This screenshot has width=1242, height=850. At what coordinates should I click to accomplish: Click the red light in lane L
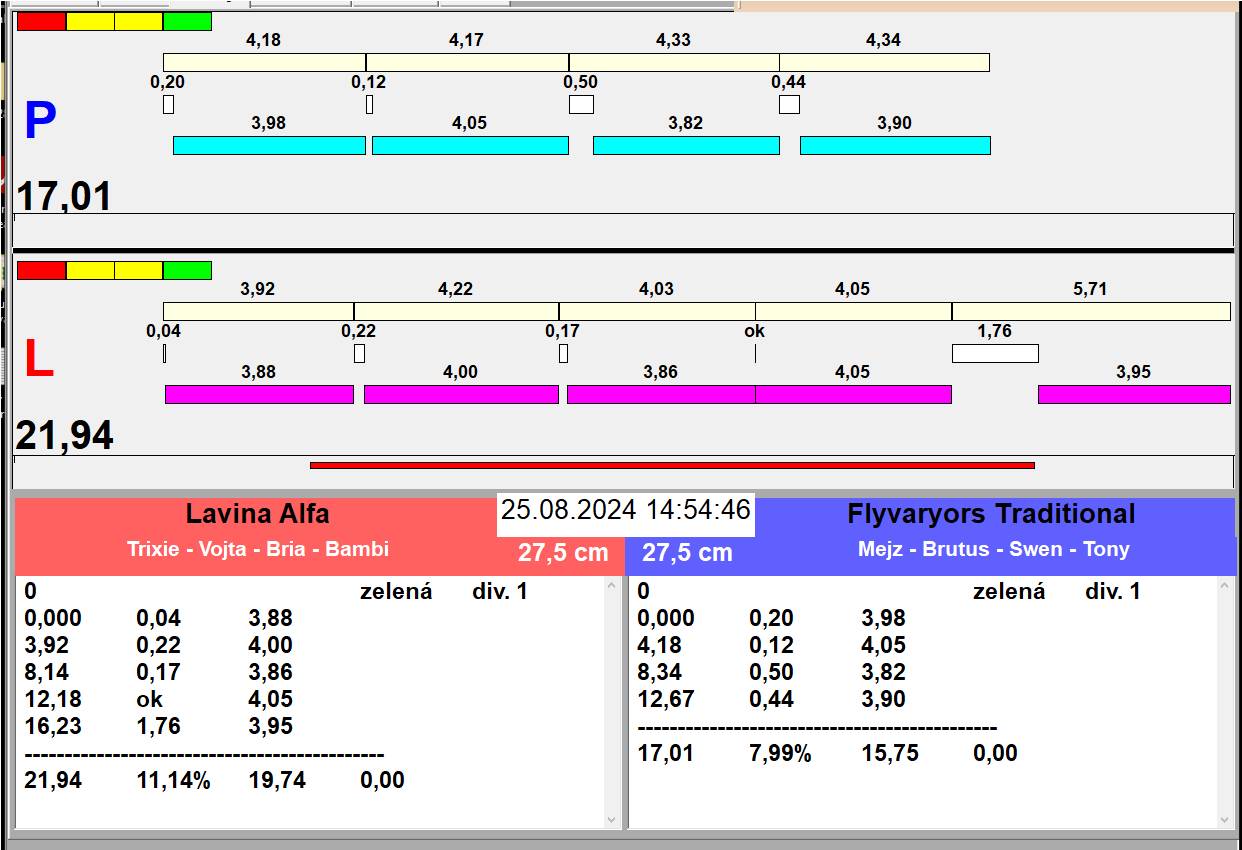[41, 270]
